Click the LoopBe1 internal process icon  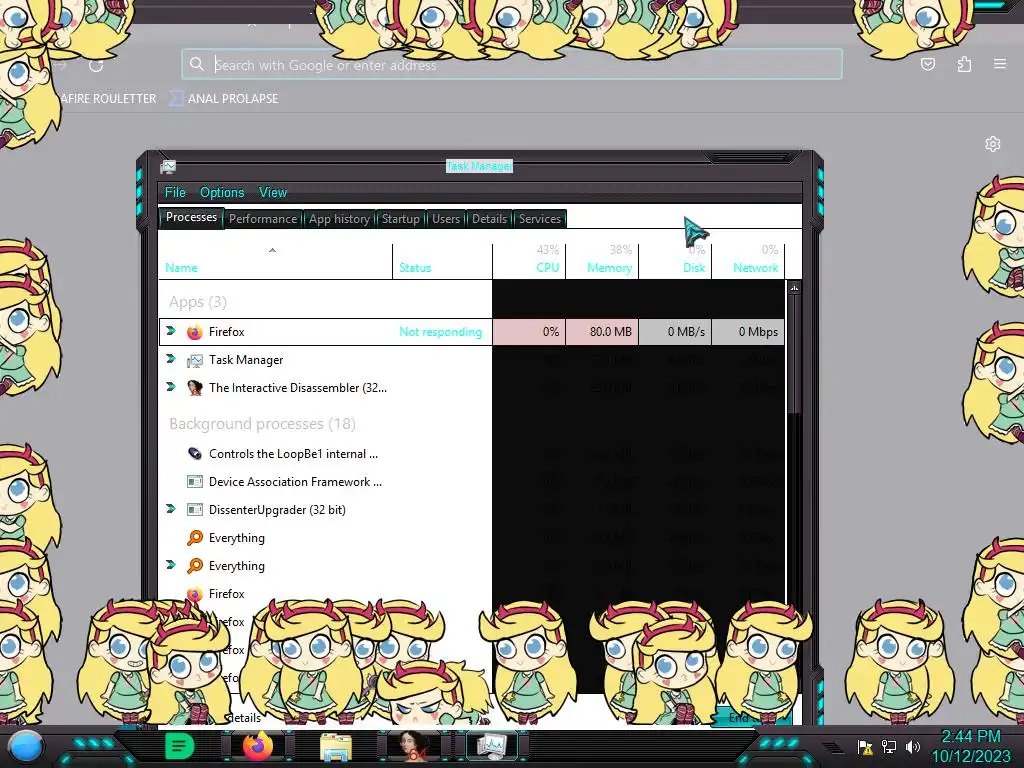click(x=195, y=453)
